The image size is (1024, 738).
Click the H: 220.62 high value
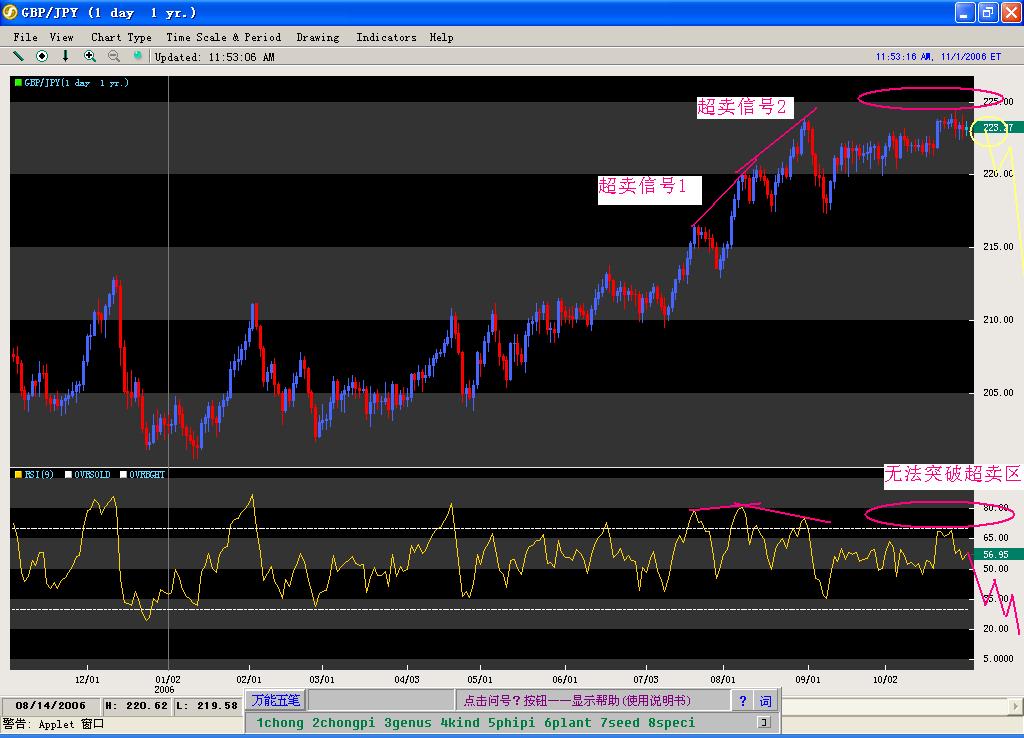click(x=136, y=705)
